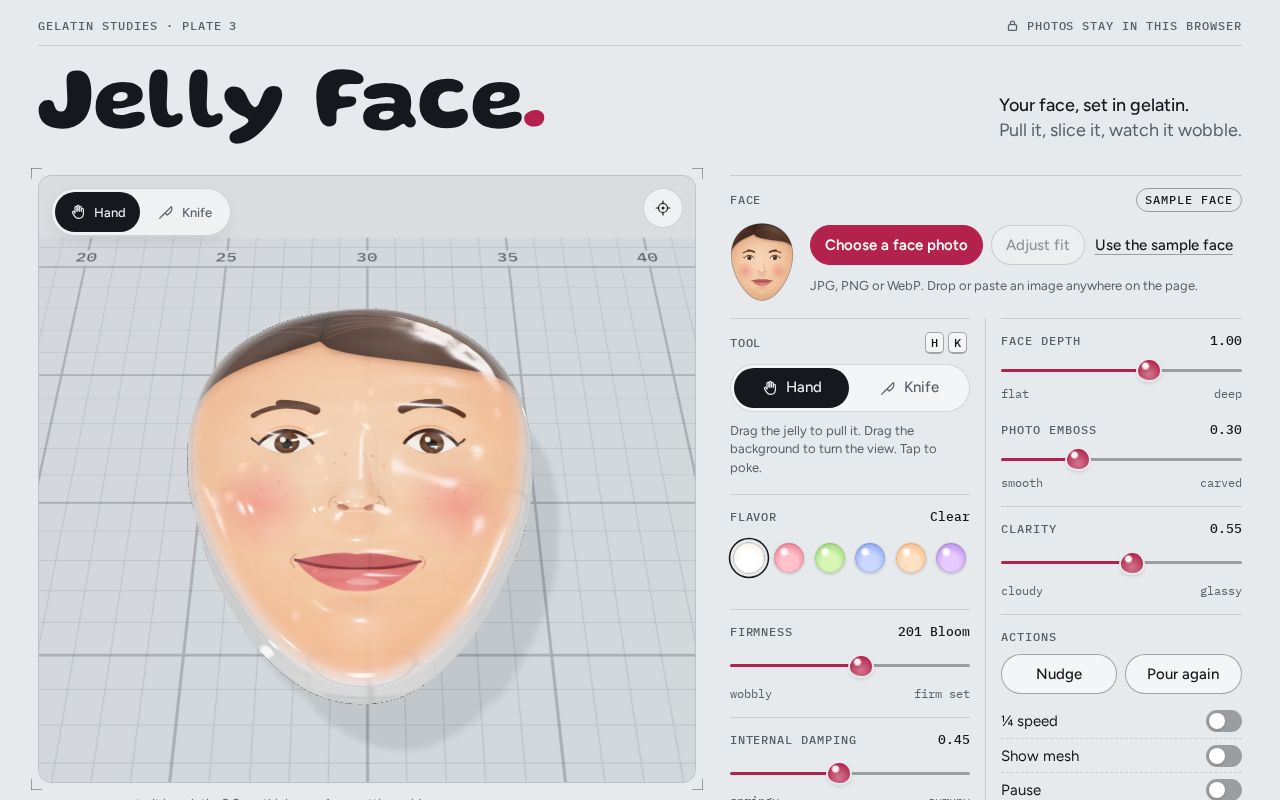Click the Firmness slider handle

coord(861,666)
